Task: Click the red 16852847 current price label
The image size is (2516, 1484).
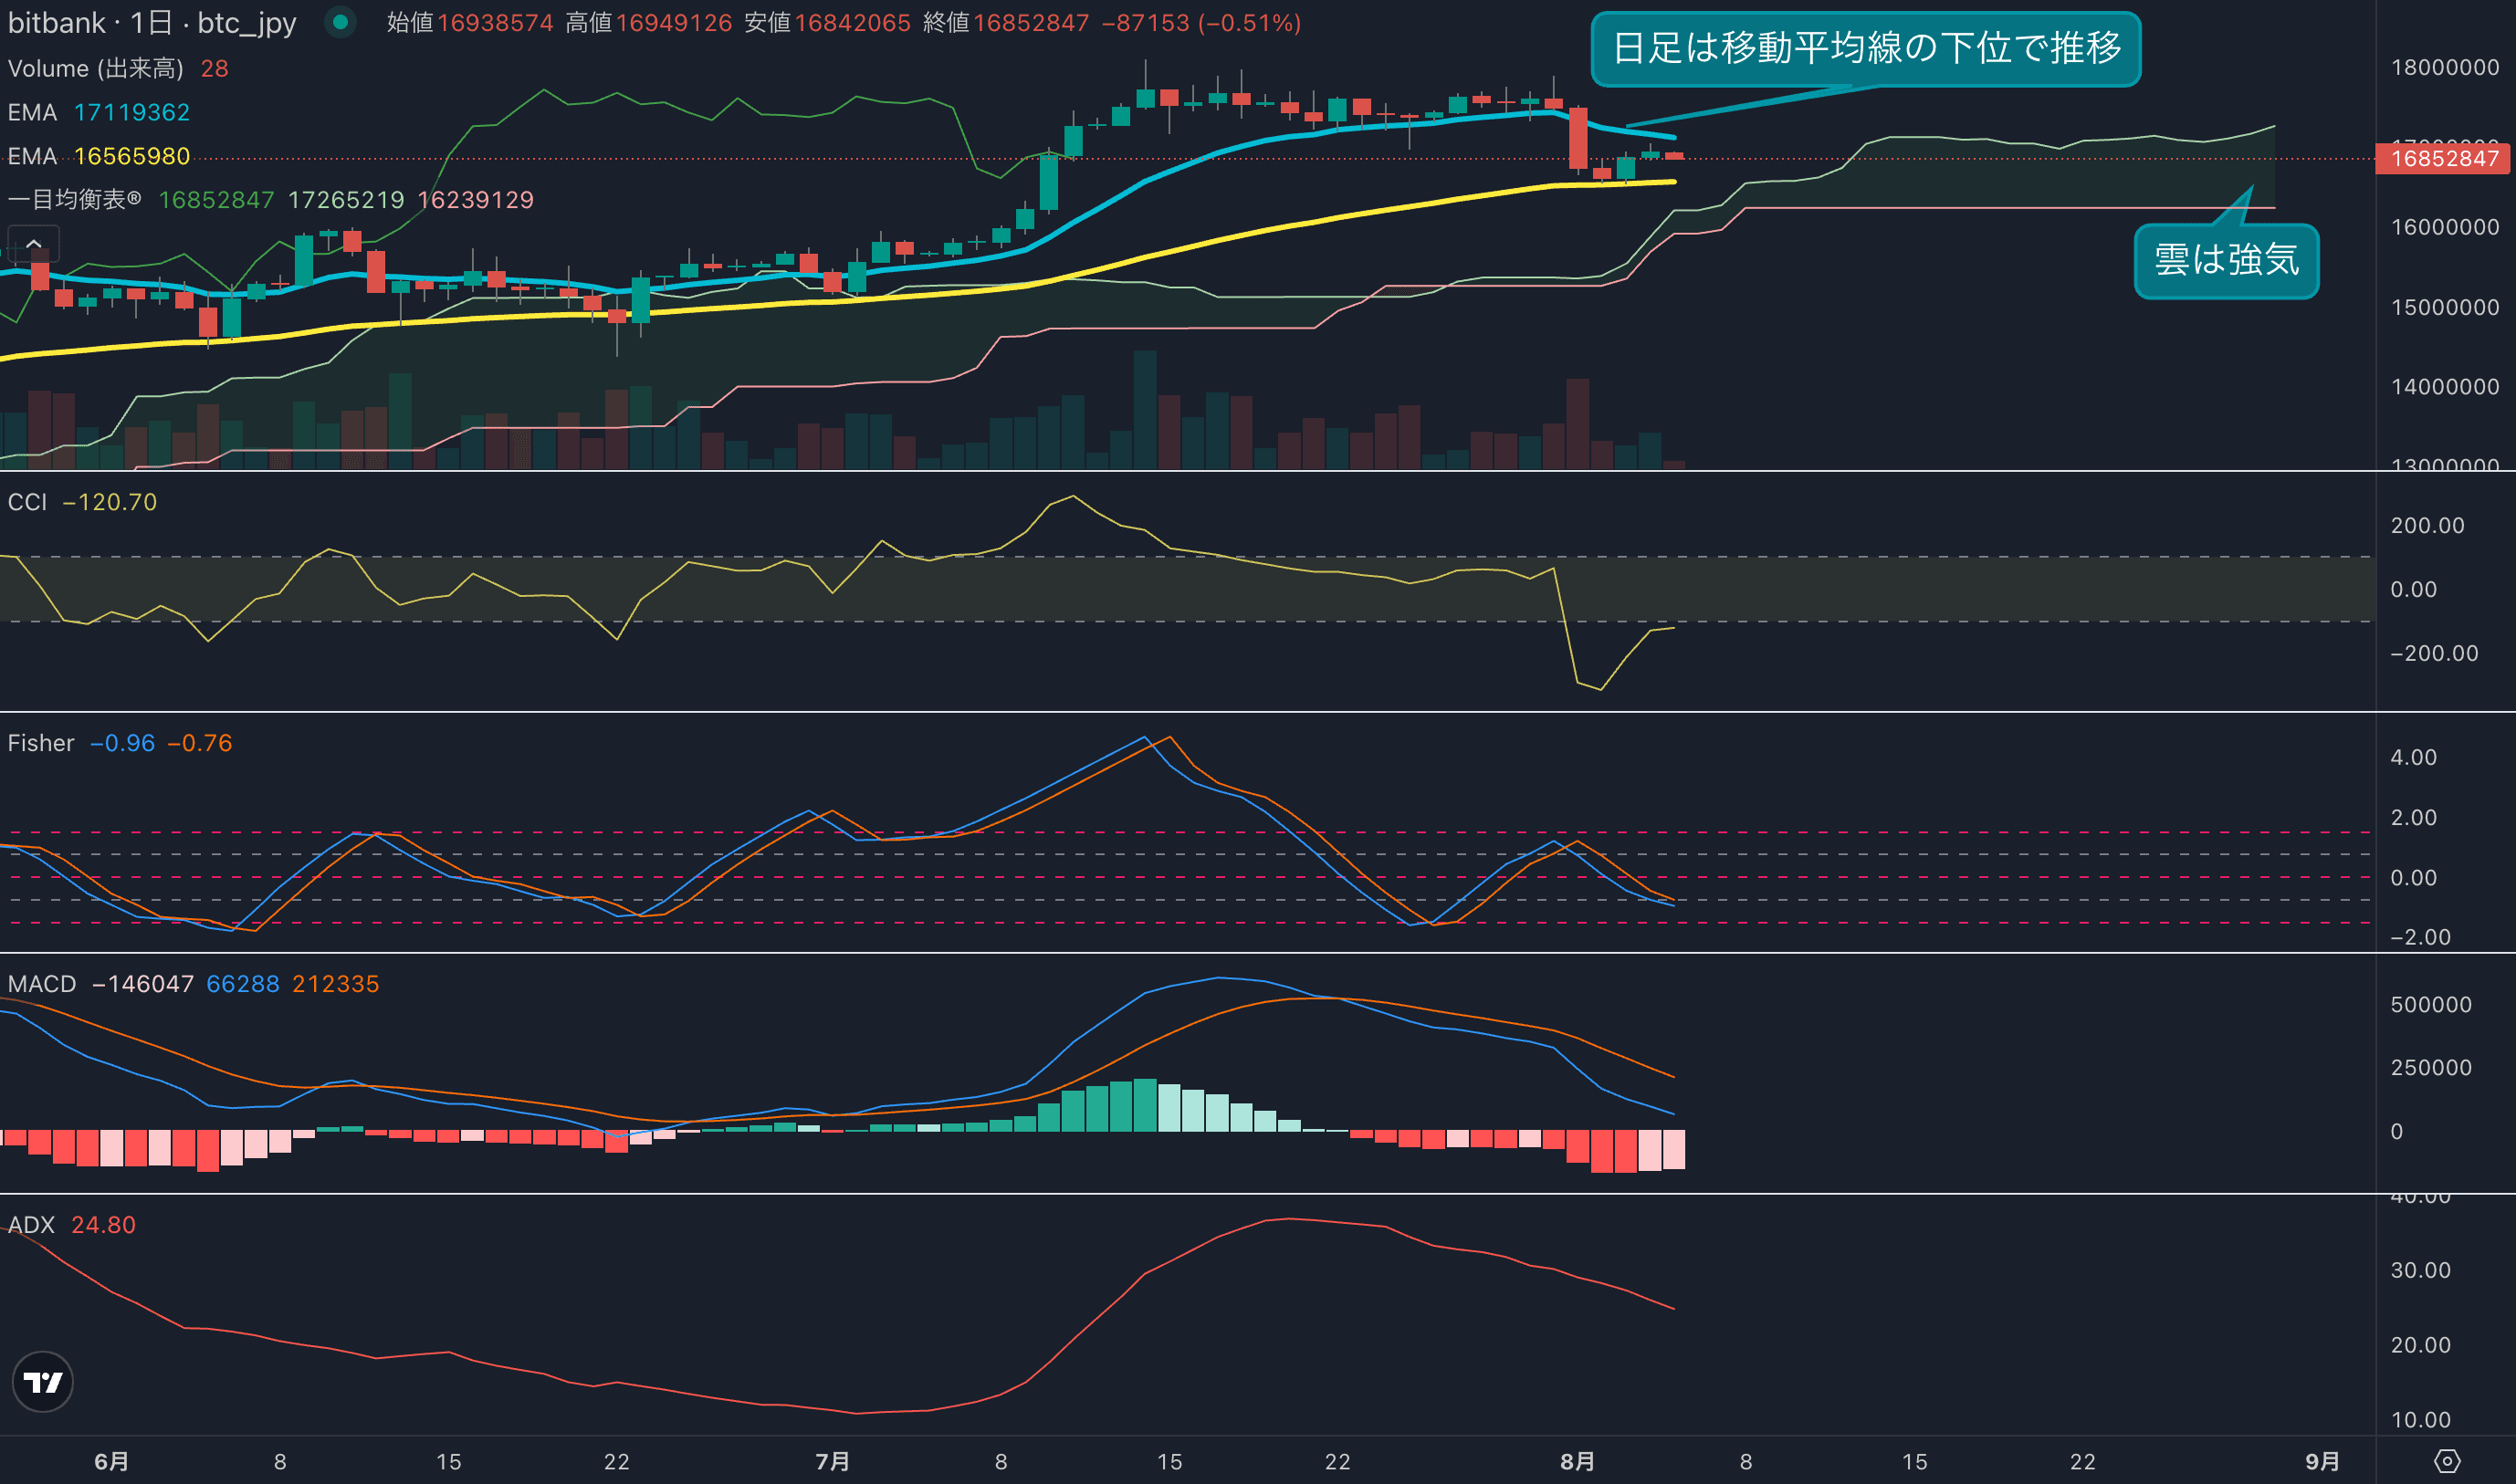Action: (2444, 158)
